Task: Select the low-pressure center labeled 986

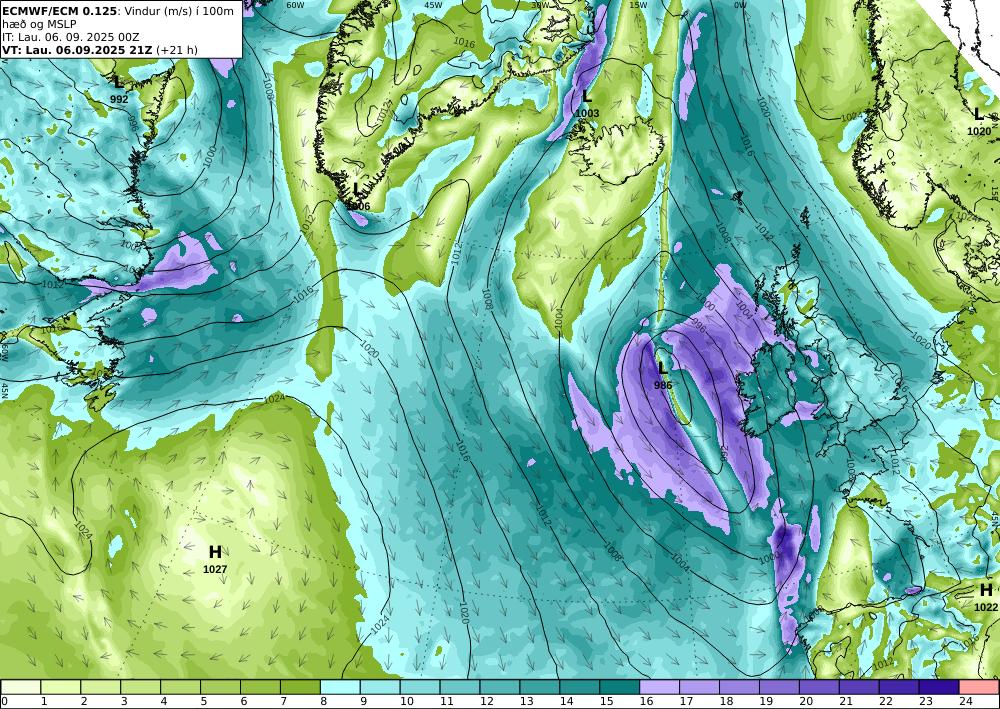Action: coord(663,374)
